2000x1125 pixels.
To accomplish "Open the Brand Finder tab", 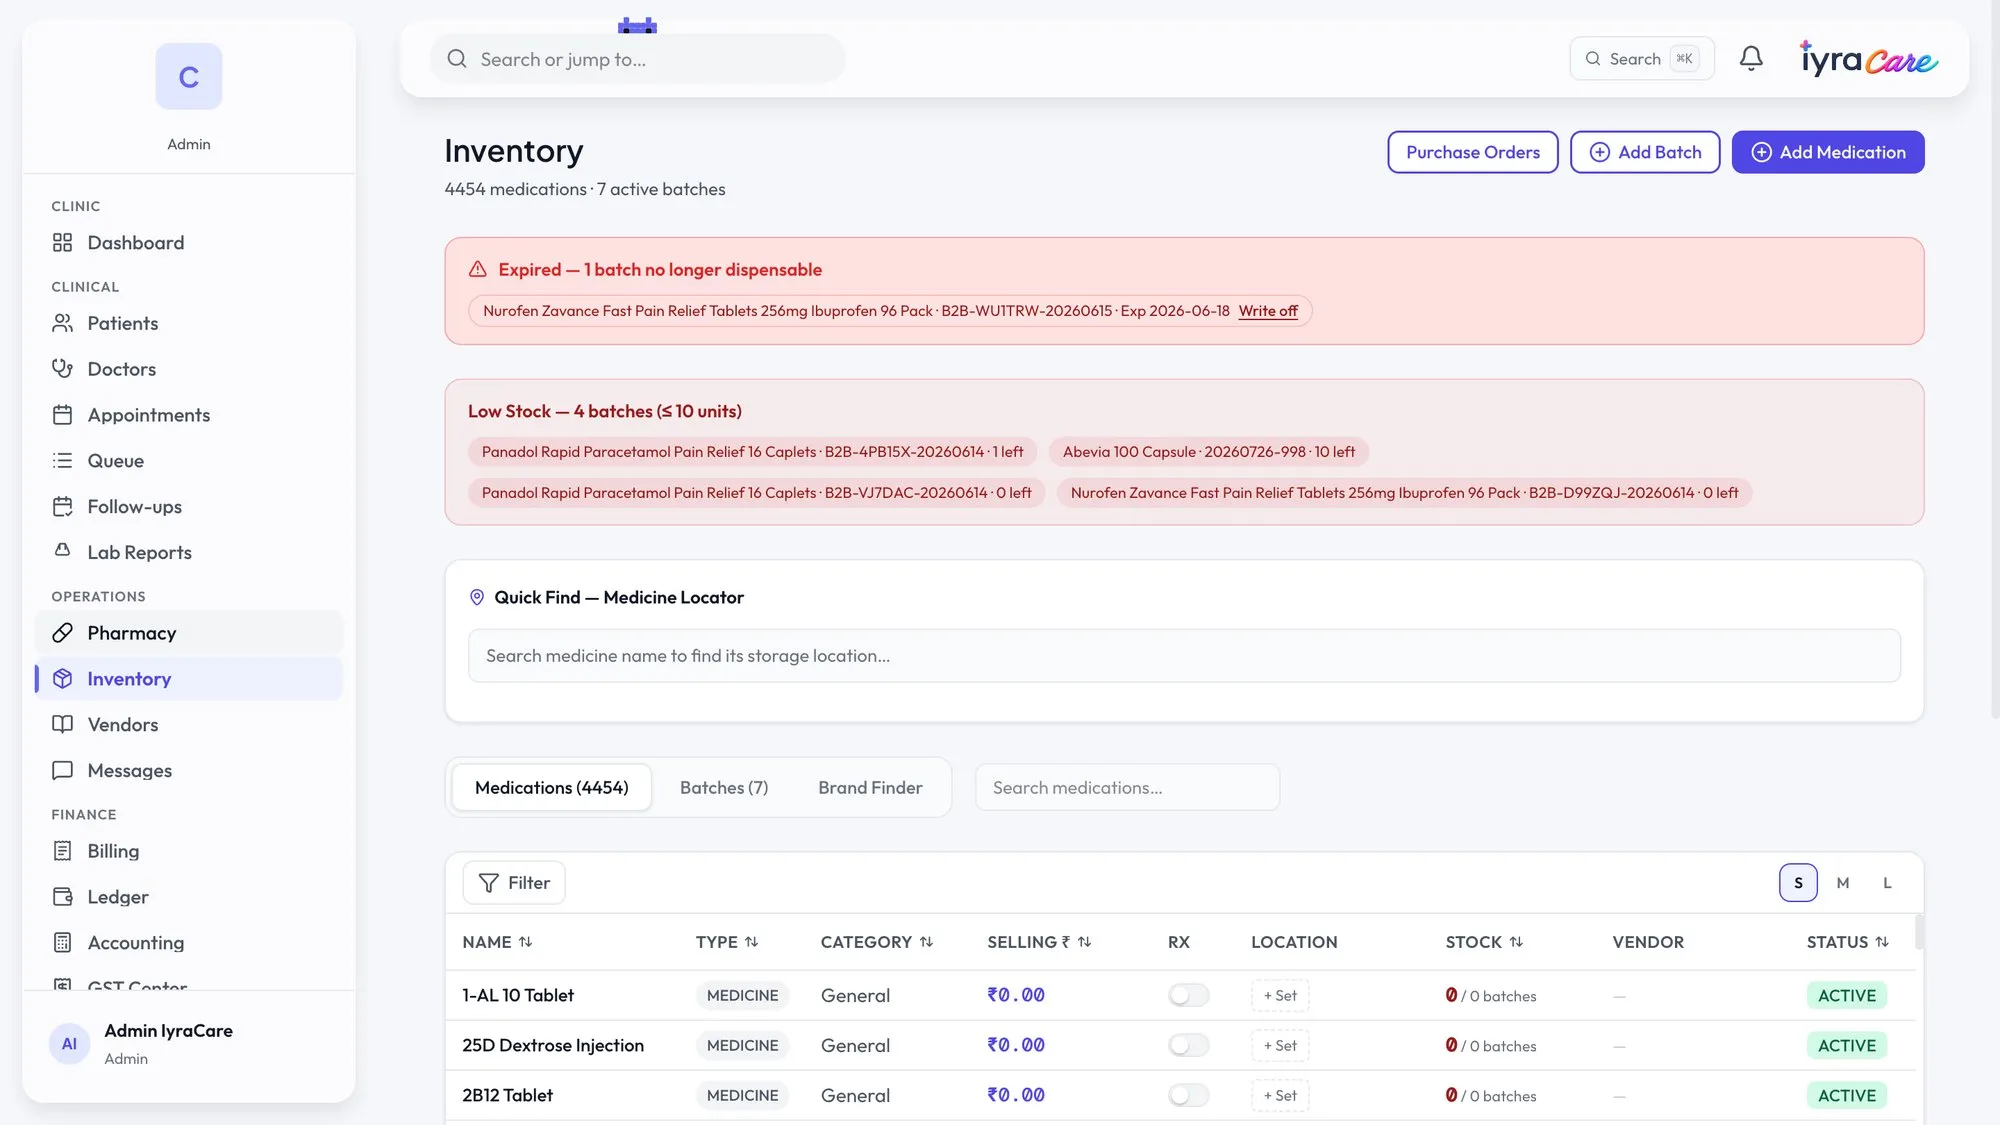I will (870, 788).
